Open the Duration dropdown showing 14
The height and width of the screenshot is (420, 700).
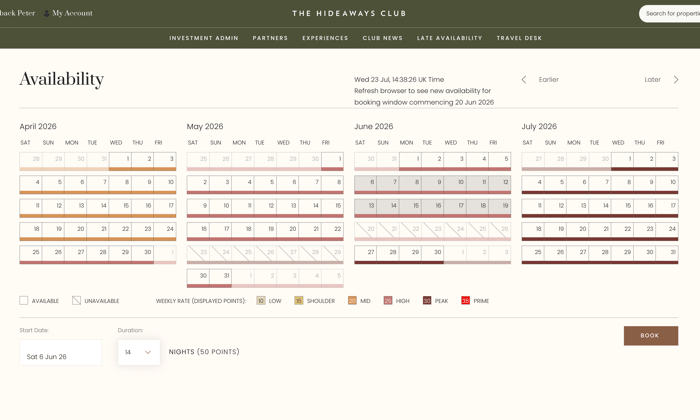(139, 352)
